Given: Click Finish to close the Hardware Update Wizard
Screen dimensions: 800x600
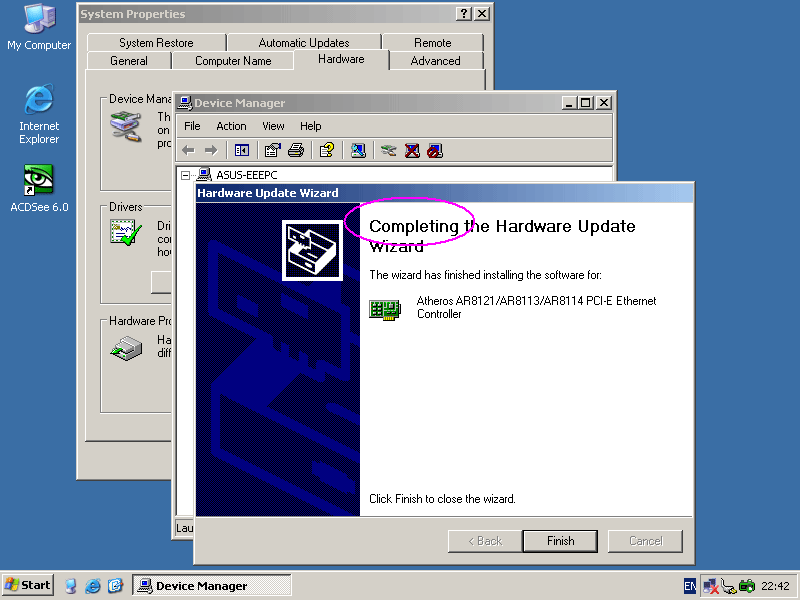Looking at the screenshot, I should (560, 541).
